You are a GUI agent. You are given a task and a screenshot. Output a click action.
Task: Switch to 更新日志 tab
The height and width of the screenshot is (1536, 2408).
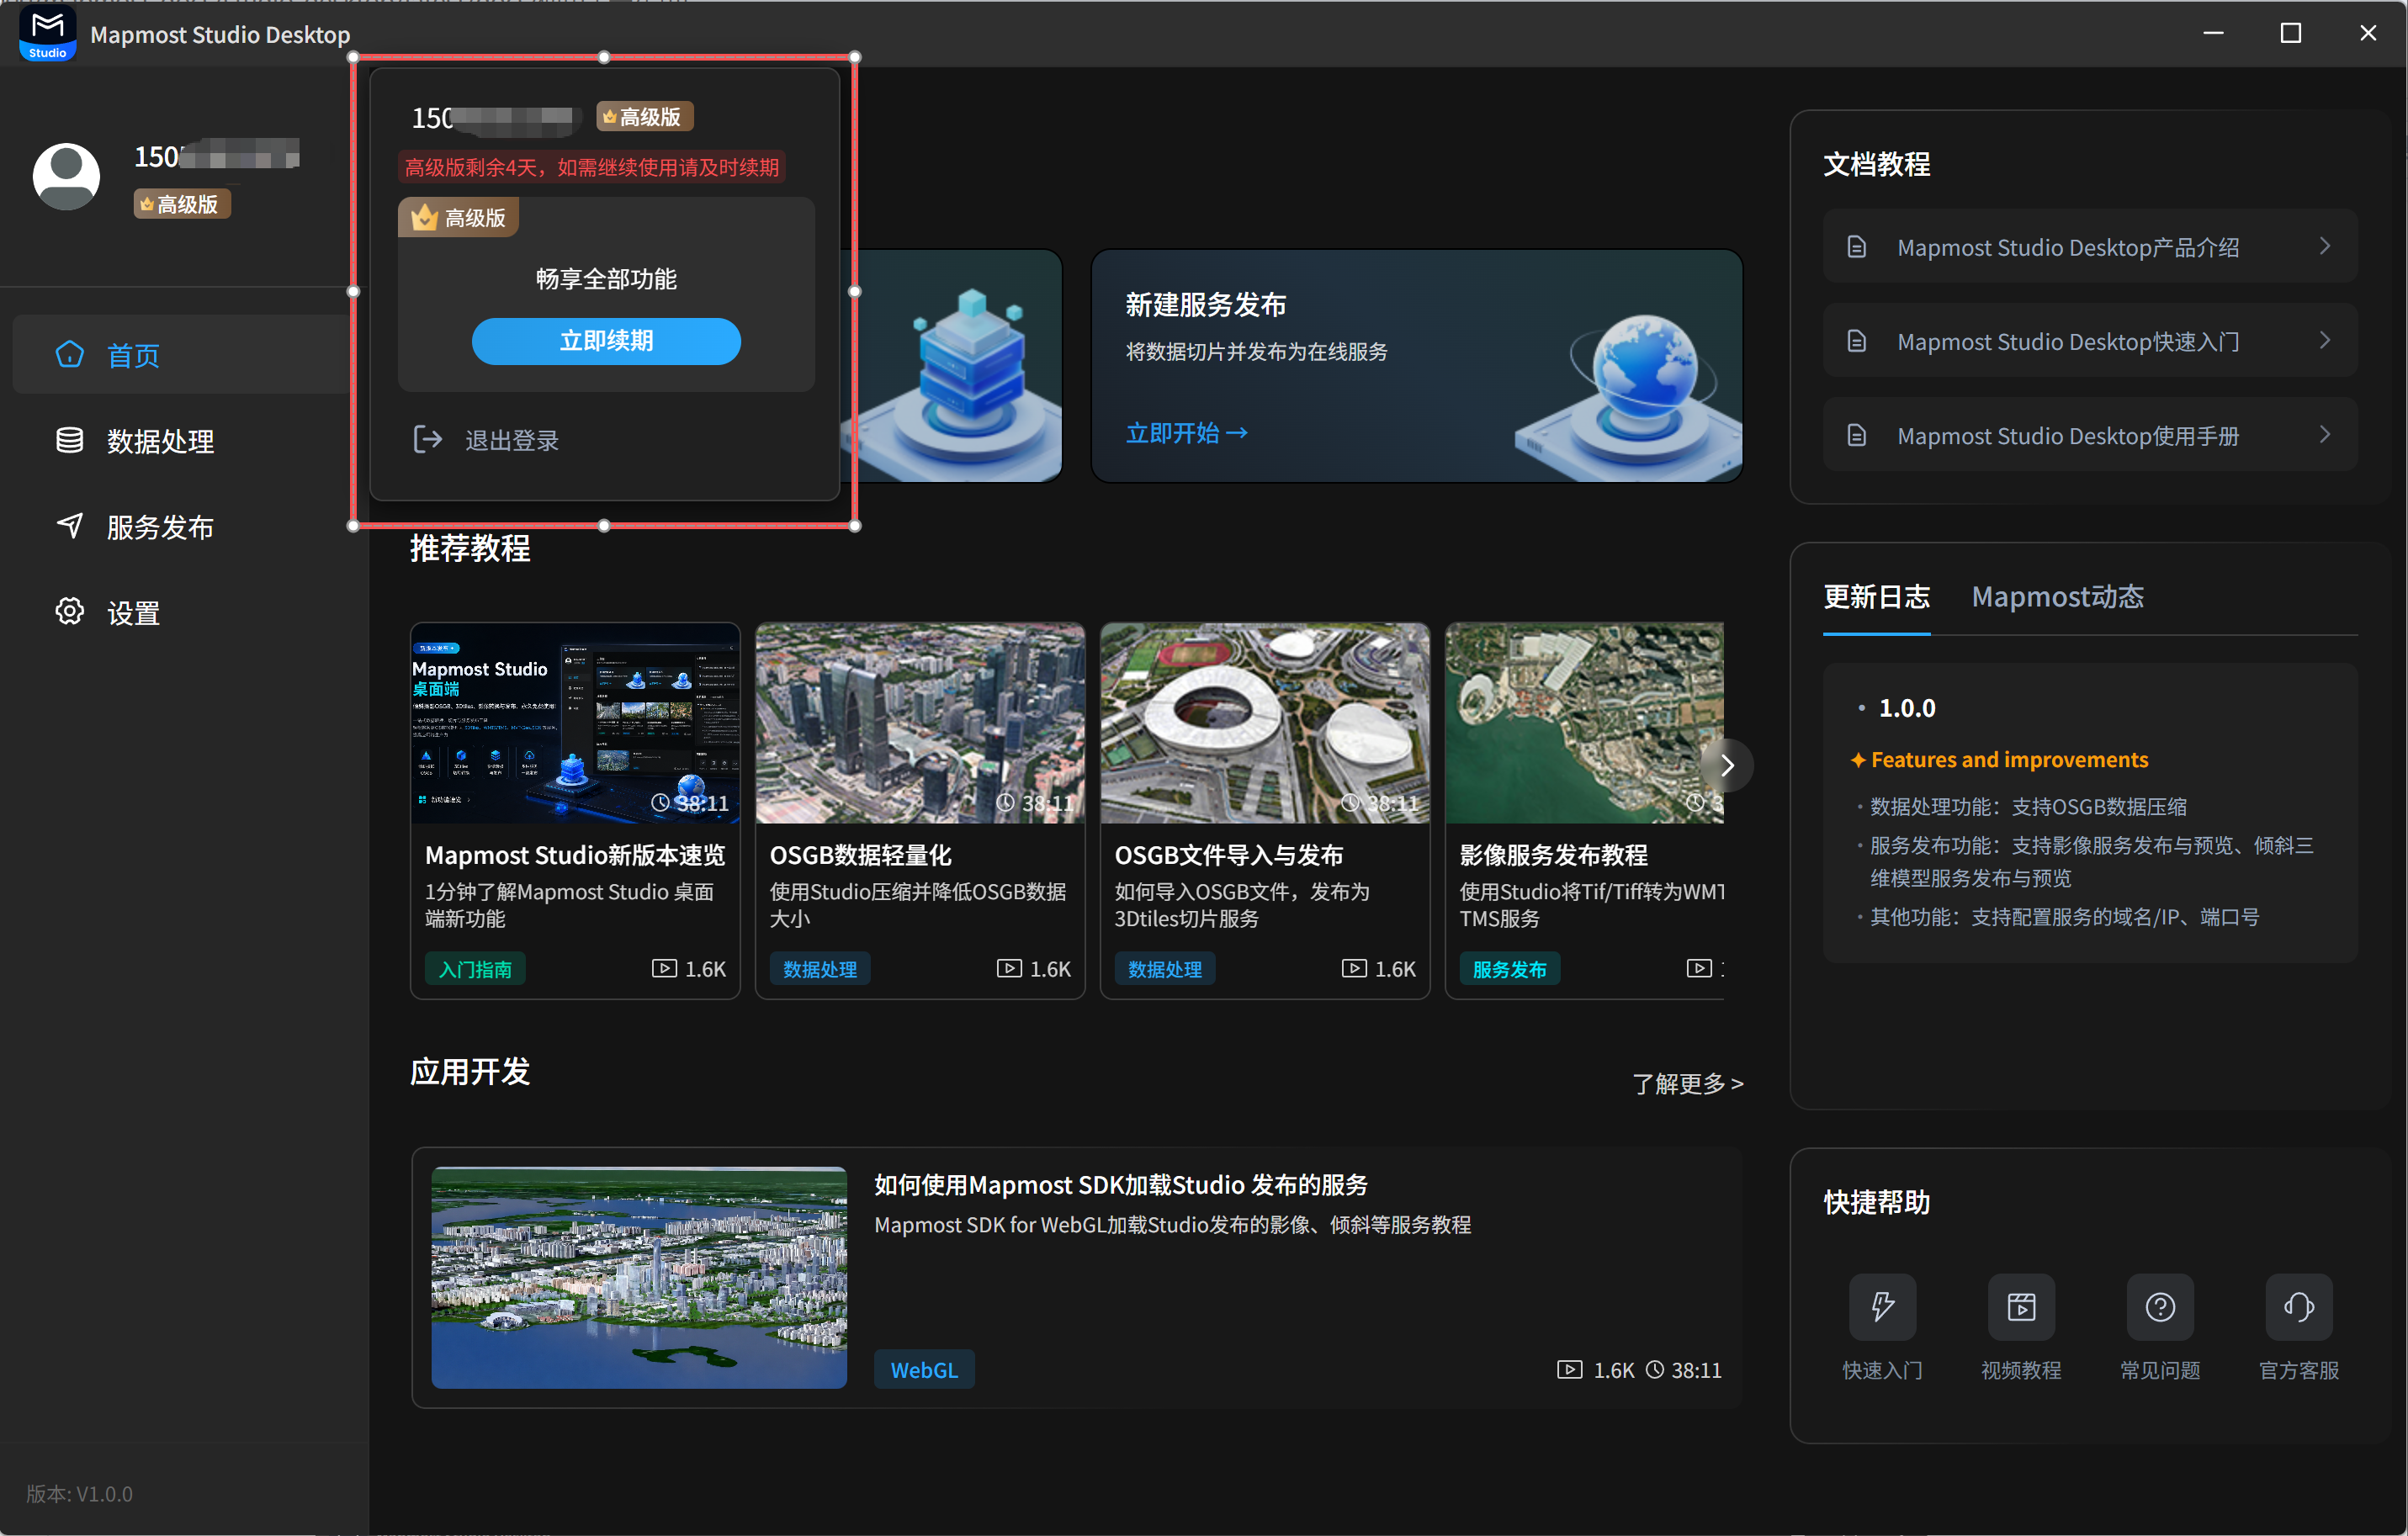[1876, 597]
